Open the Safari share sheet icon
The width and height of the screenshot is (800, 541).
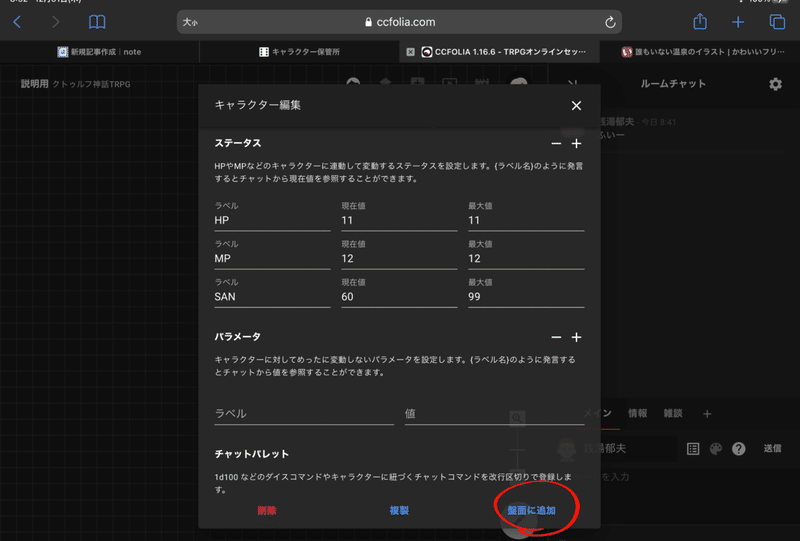pyautogui.click(x=700, y=21)
